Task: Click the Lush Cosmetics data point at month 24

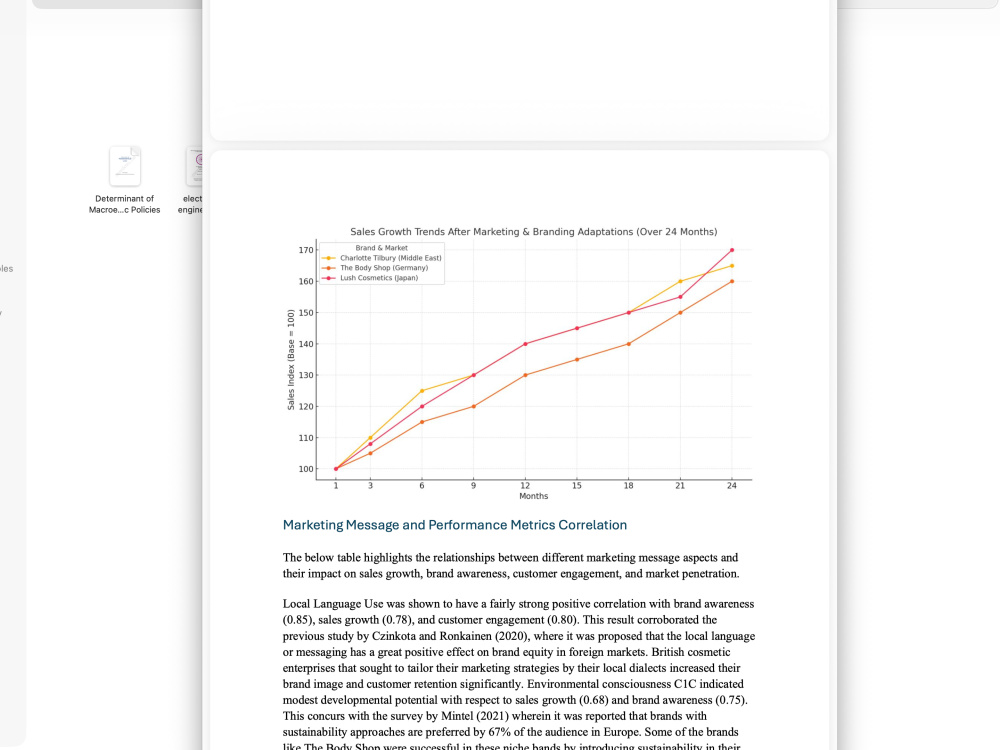Action: click(732, 250)
